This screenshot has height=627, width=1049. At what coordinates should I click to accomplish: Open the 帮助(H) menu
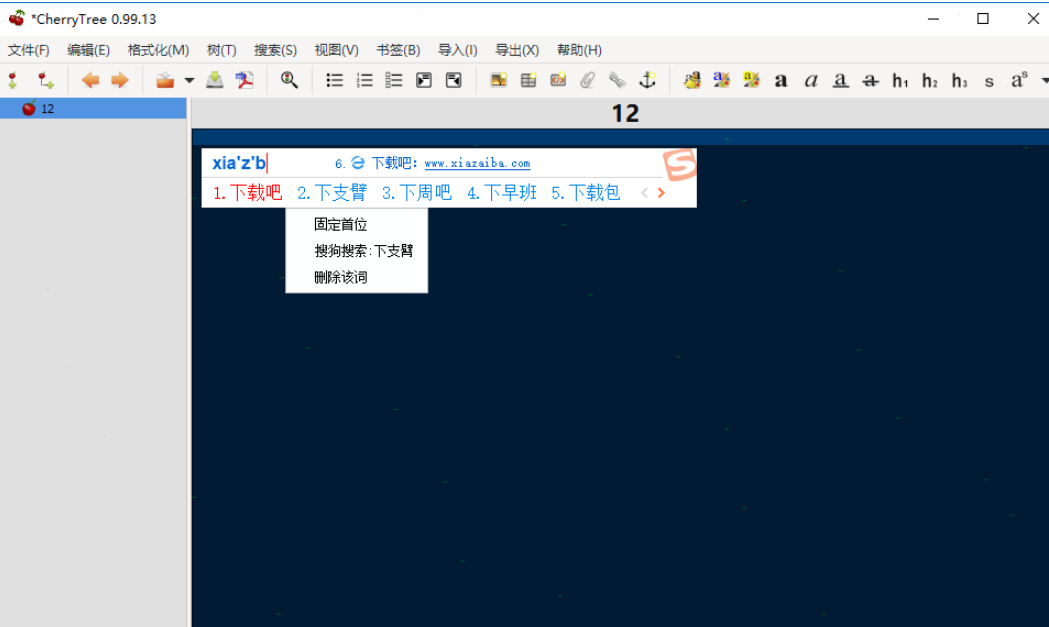coord(579,50)
